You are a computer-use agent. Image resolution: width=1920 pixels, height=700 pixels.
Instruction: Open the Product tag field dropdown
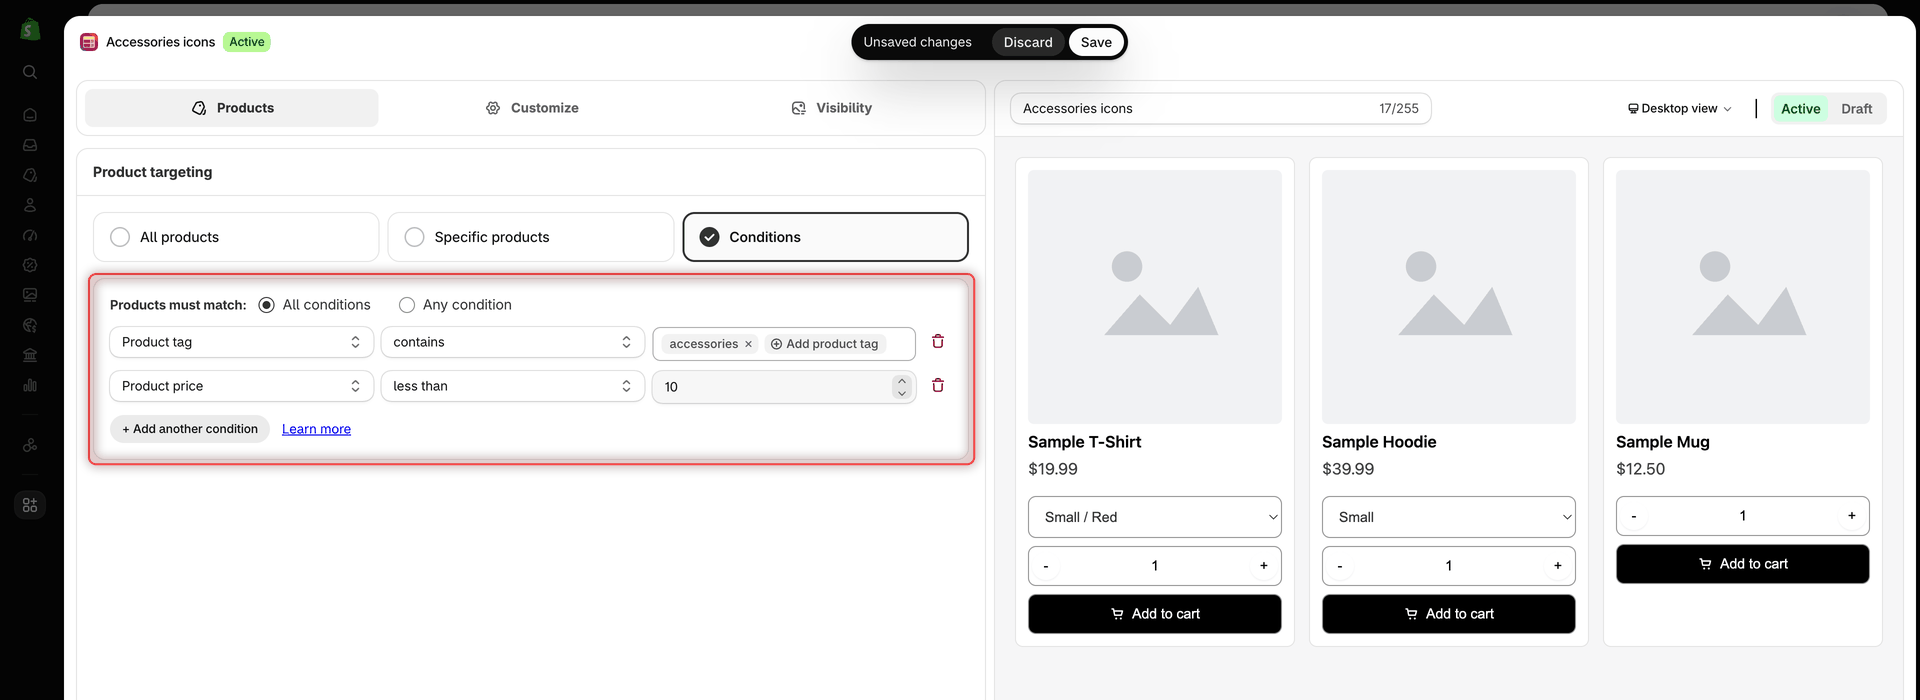[241, 342]
